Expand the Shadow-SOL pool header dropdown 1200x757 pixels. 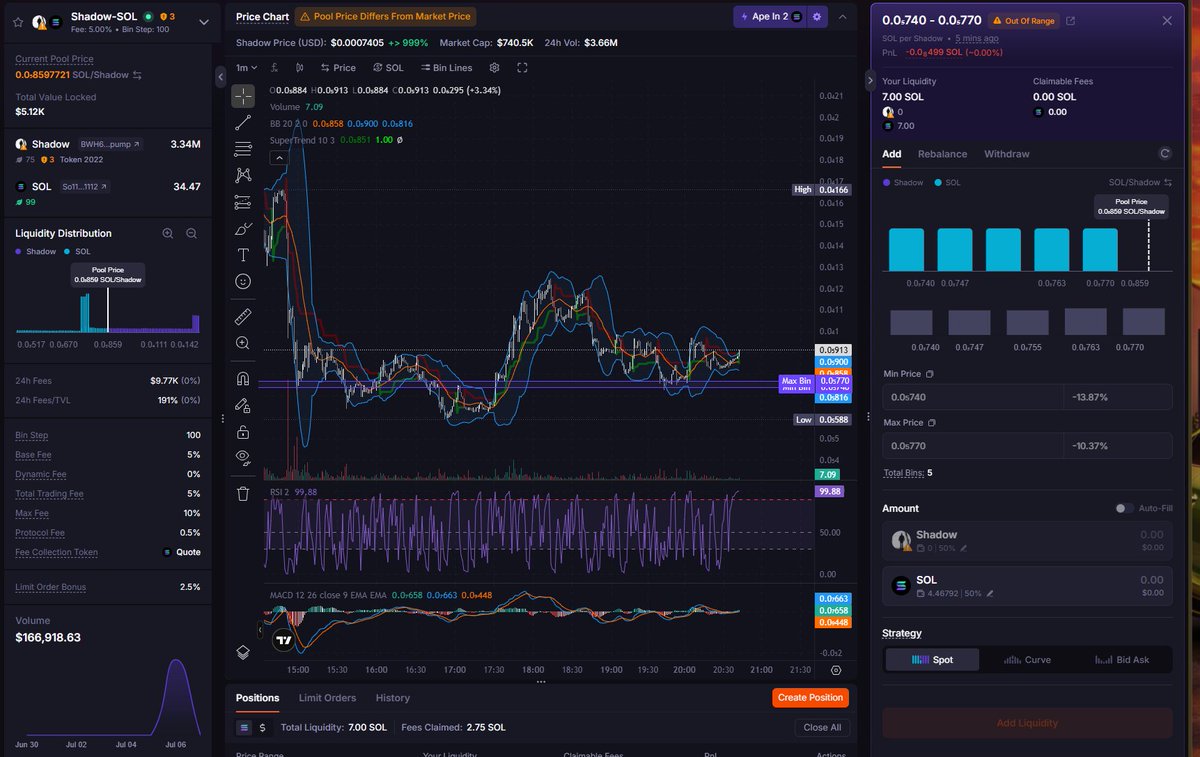click(204, 22)
